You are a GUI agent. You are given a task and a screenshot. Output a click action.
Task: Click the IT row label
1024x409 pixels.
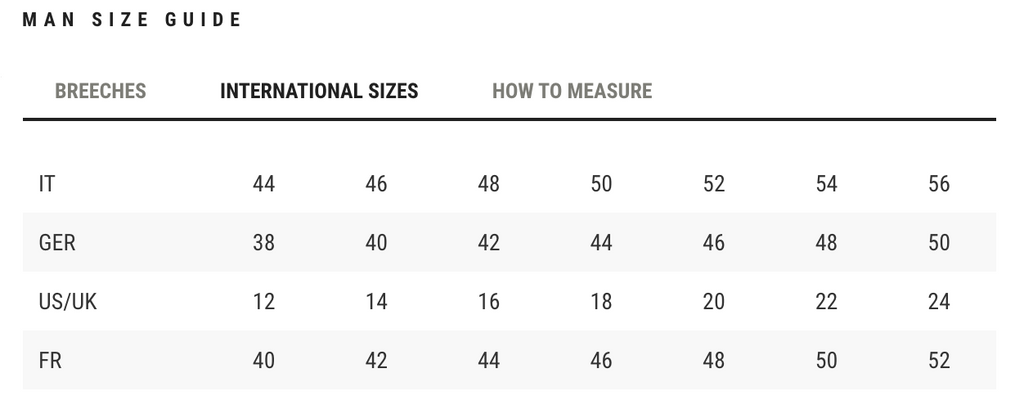(x=46, y=184)
